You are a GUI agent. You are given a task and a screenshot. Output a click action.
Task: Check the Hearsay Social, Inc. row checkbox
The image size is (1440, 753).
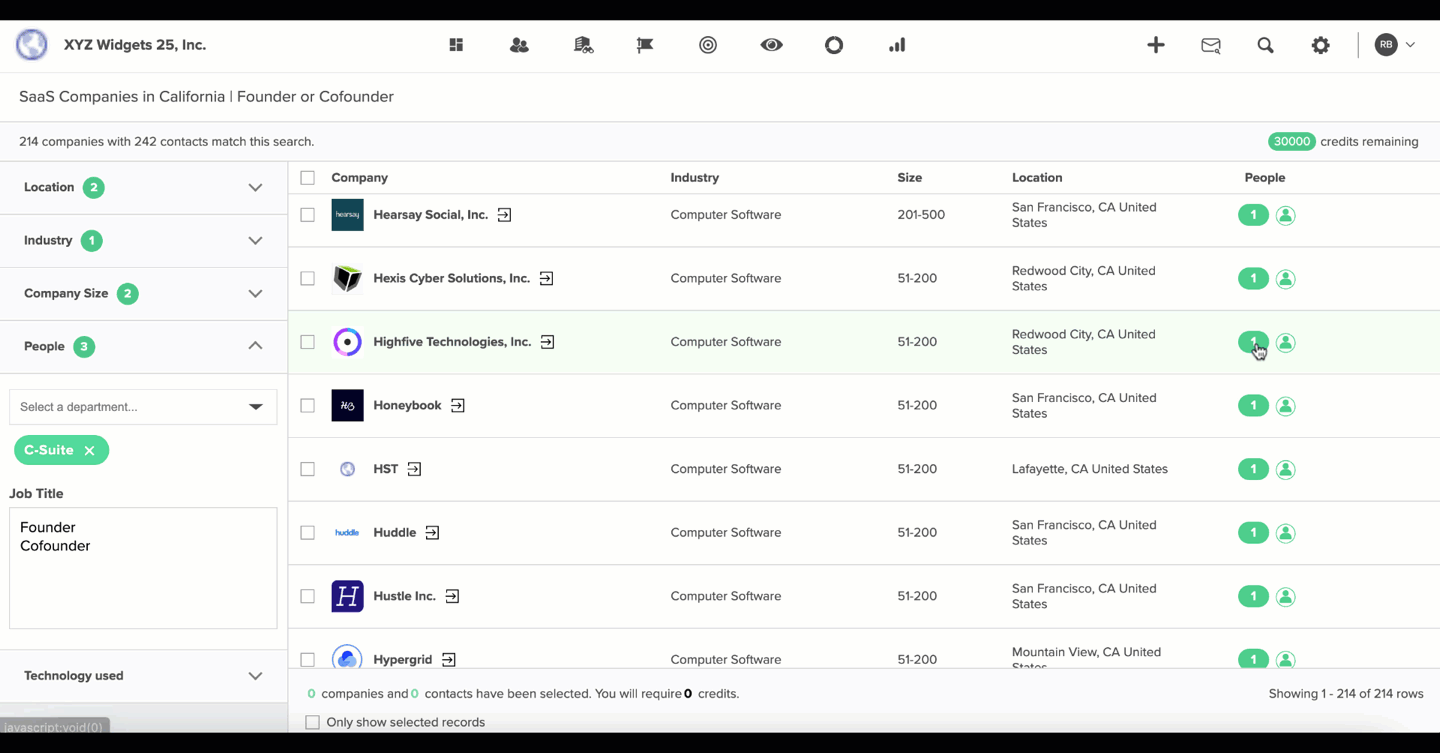[x=308, y=215]
